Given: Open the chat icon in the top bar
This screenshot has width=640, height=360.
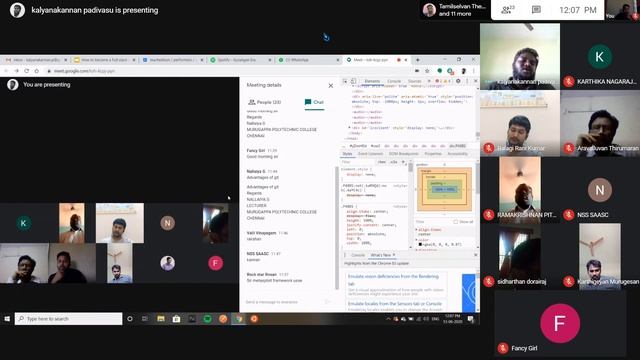Looking at the screenshot, I should tap(536, 10).
